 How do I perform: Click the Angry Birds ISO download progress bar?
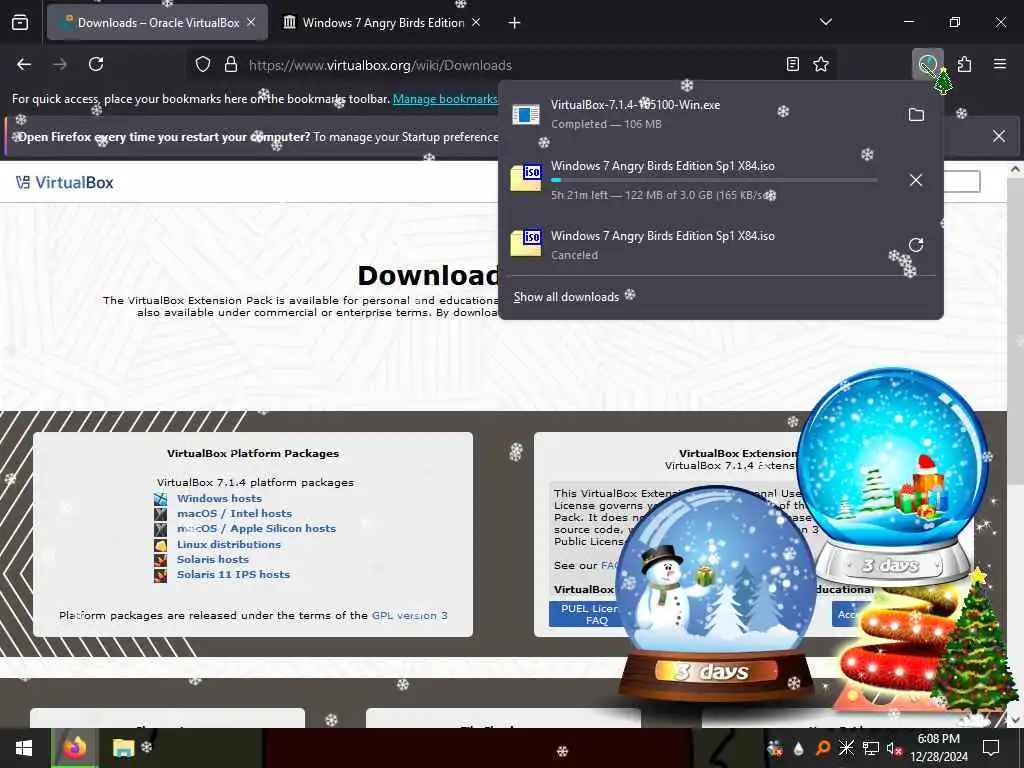tap(714, 180)
